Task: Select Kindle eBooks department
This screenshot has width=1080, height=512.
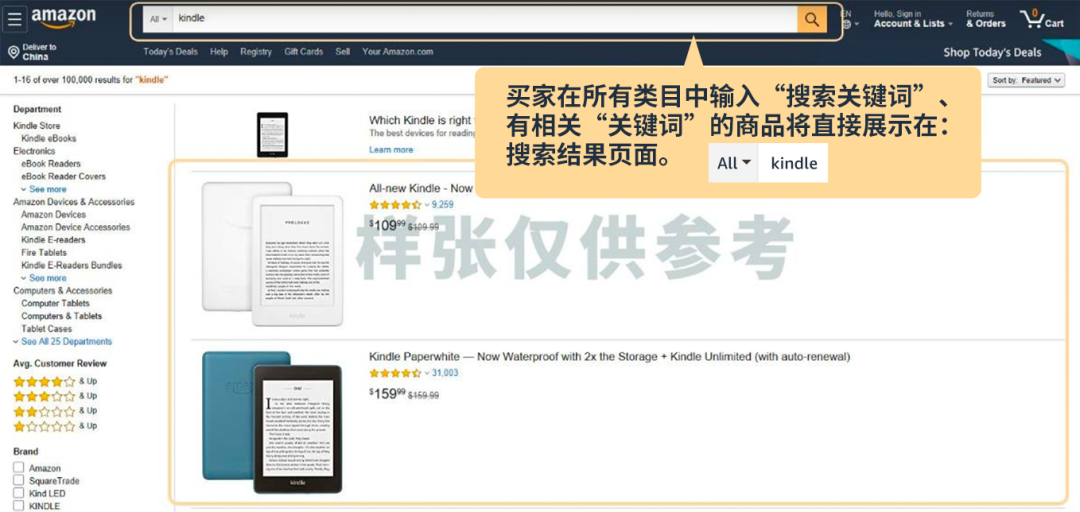Action: (48, 139)
